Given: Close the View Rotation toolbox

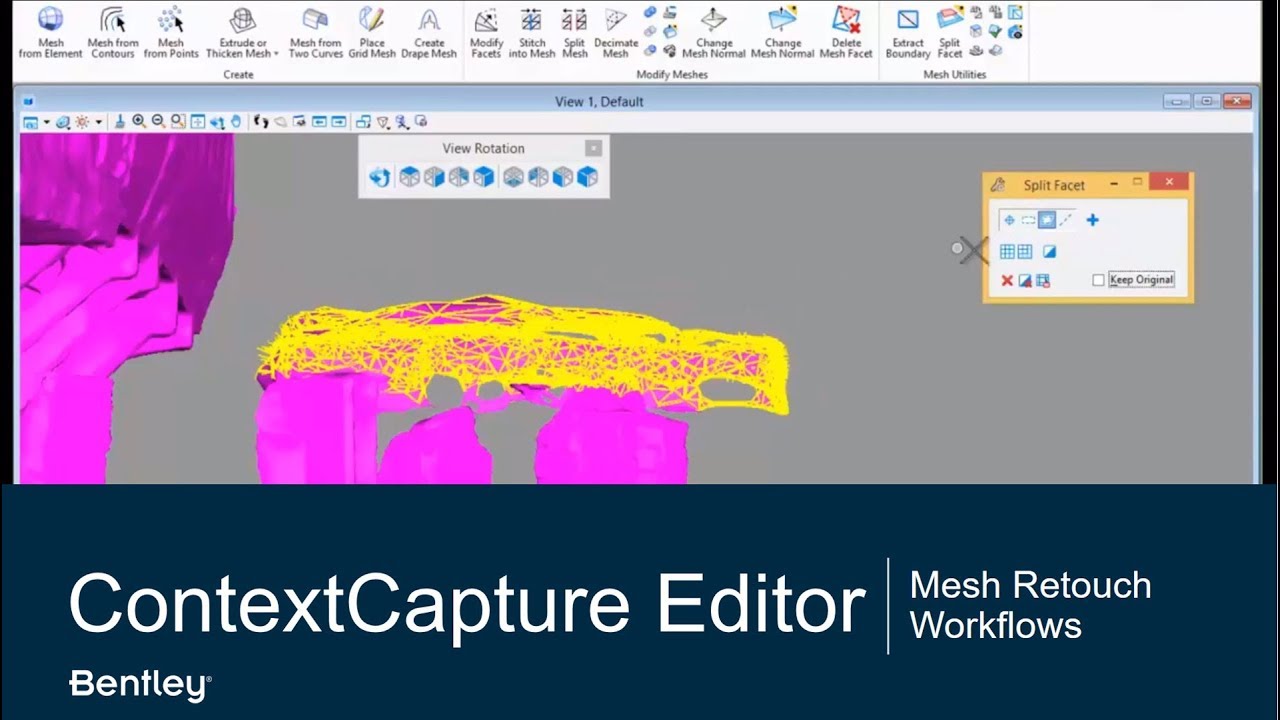Looking at the screenshot, I should point(593,148).
